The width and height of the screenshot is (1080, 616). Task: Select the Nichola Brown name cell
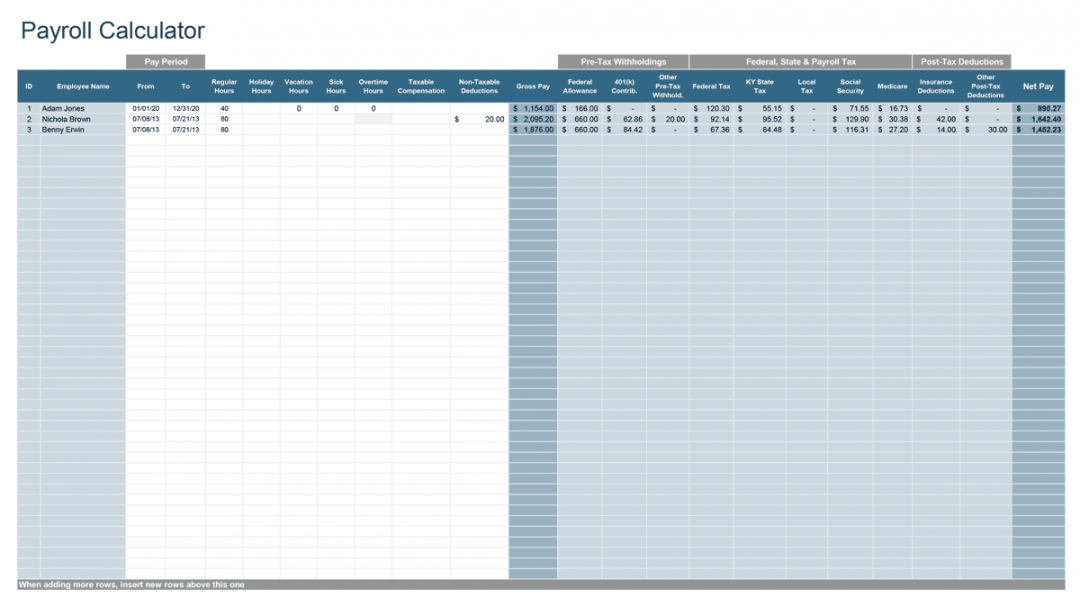[66, 119]
